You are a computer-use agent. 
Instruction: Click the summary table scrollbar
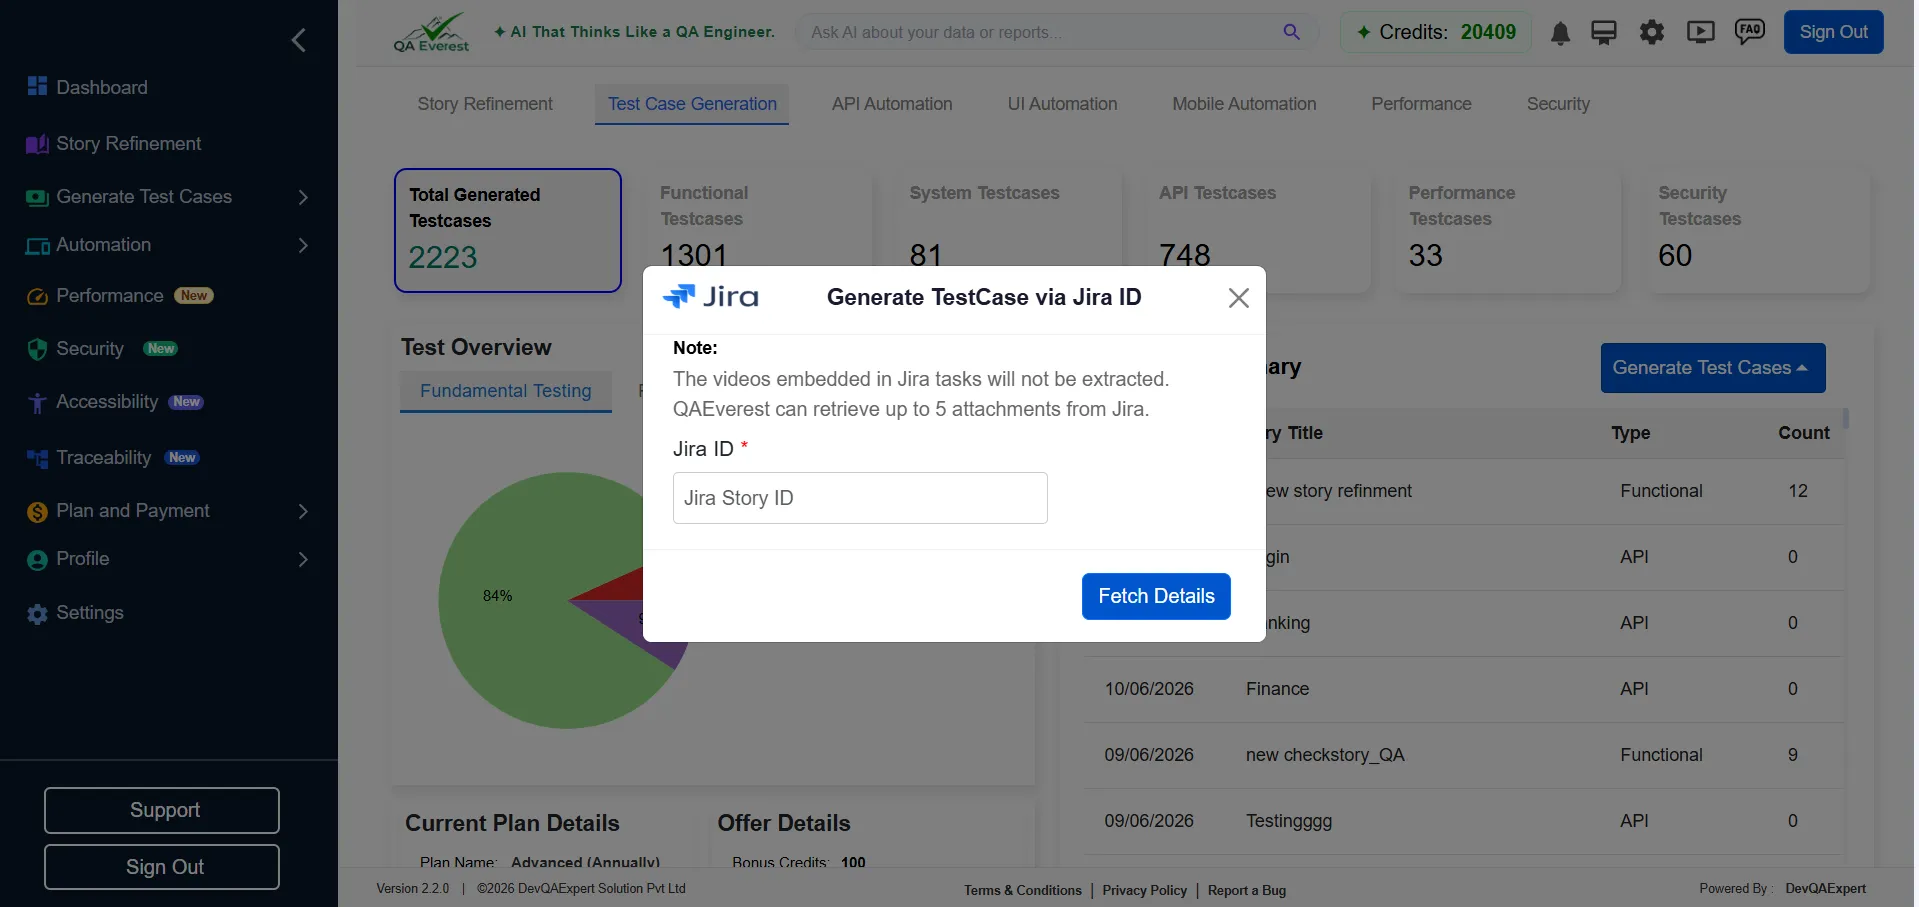coord(1846,419)
